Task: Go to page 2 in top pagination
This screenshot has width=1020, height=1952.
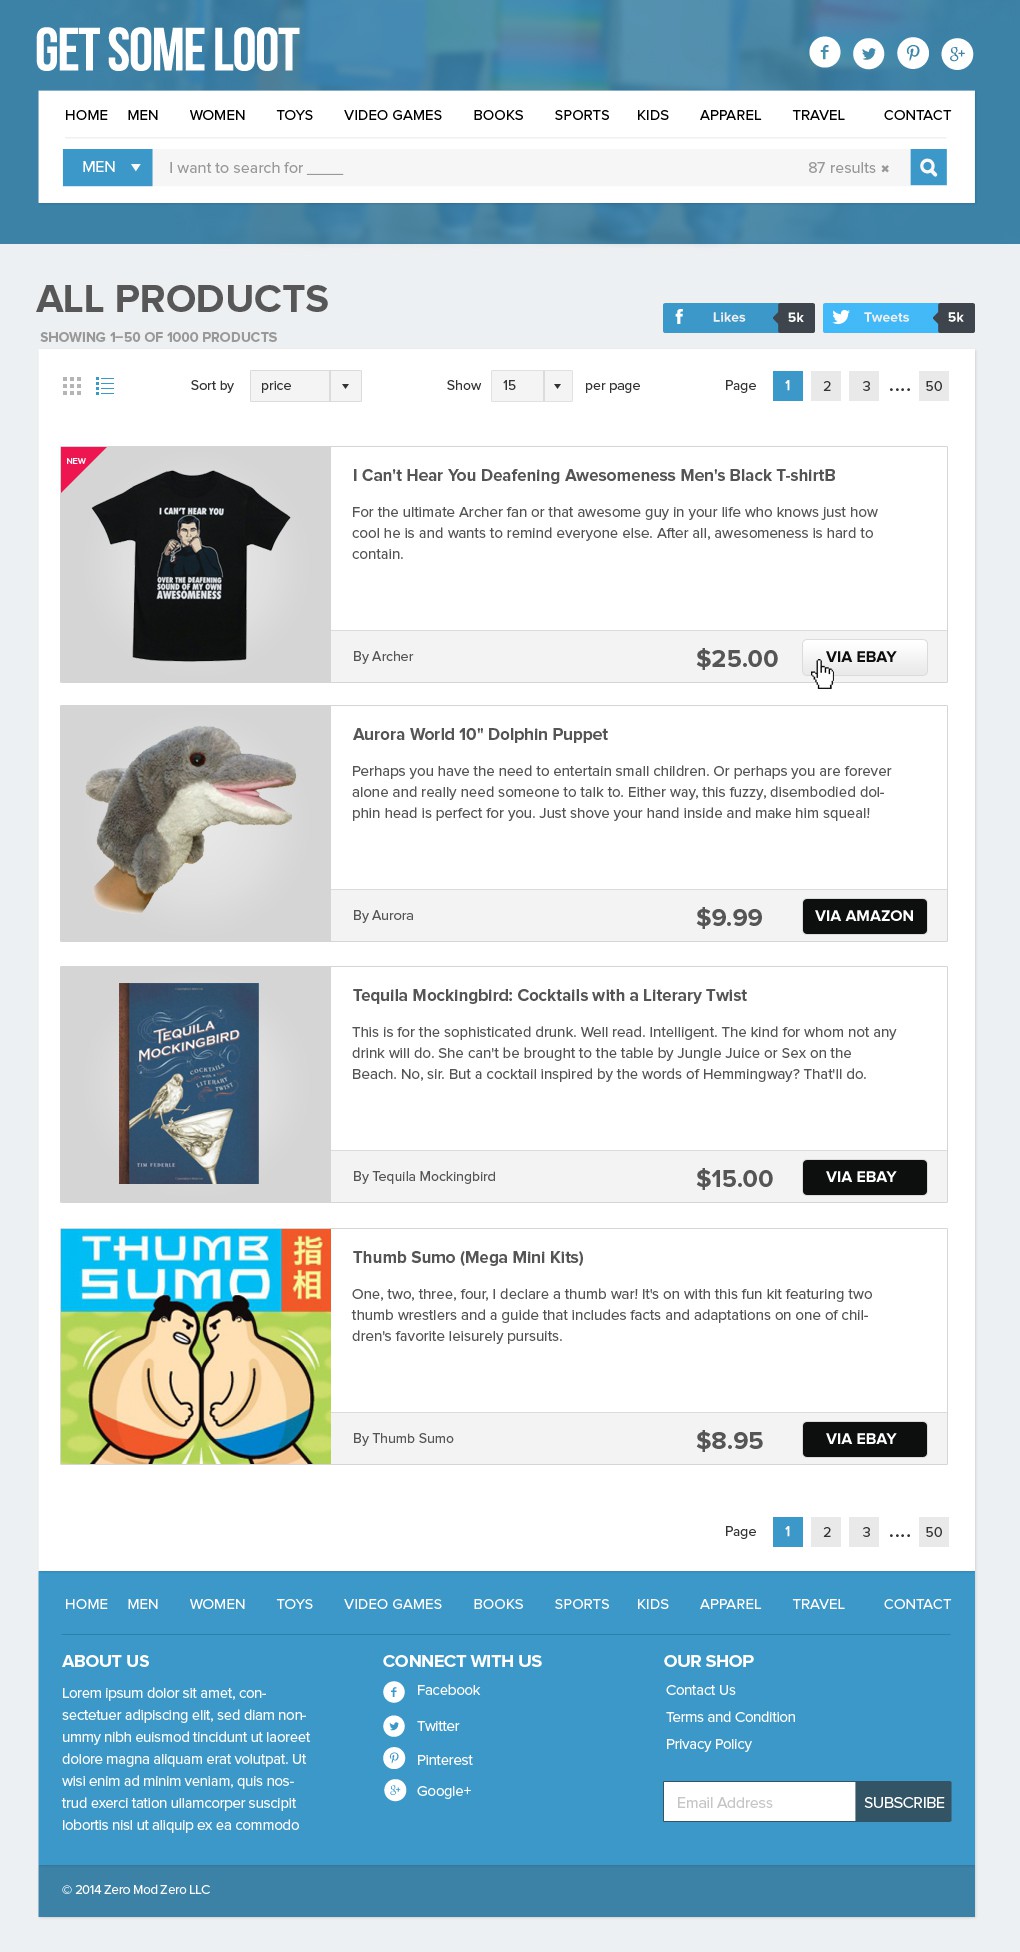Action: pos(826,386)
